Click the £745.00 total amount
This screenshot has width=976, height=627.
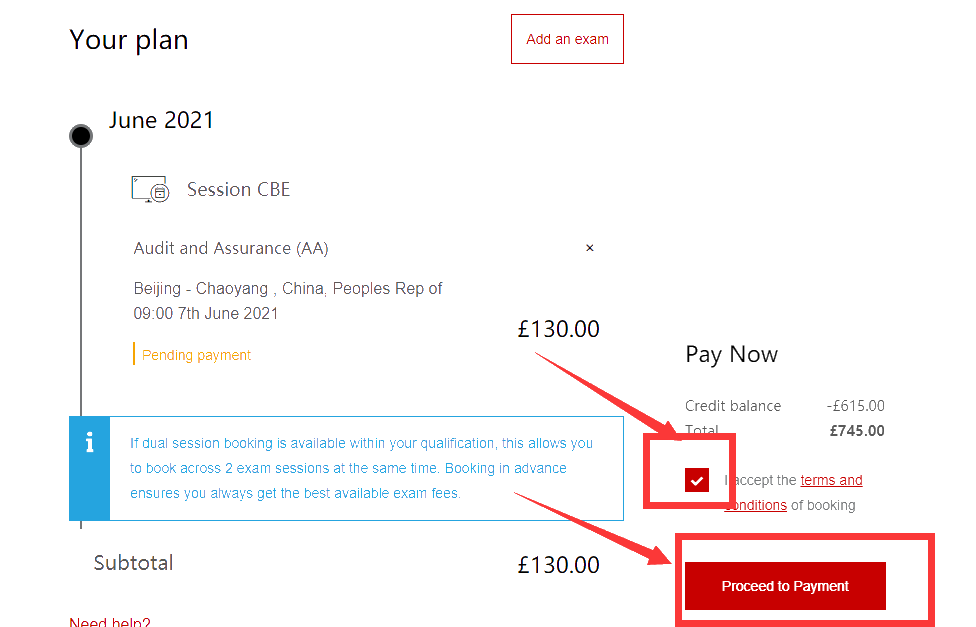point(857,431)
